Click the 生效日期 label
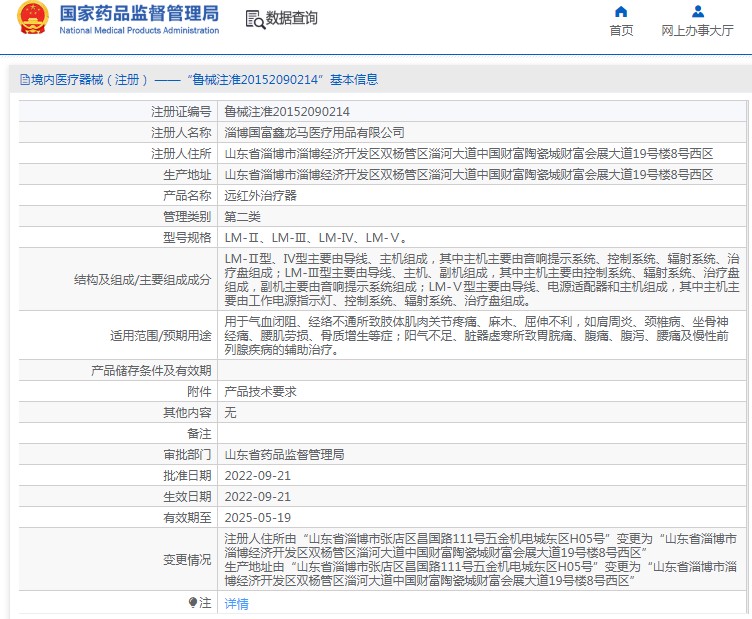Image resolution: width=752 pixels, height=619 pixels. point(187,497)
